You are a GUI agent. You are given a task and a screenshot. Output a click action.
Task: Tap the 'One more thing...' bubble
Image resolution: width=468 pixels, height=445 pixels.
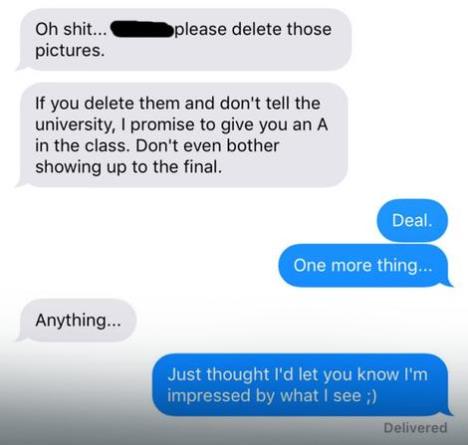(364, 265)
